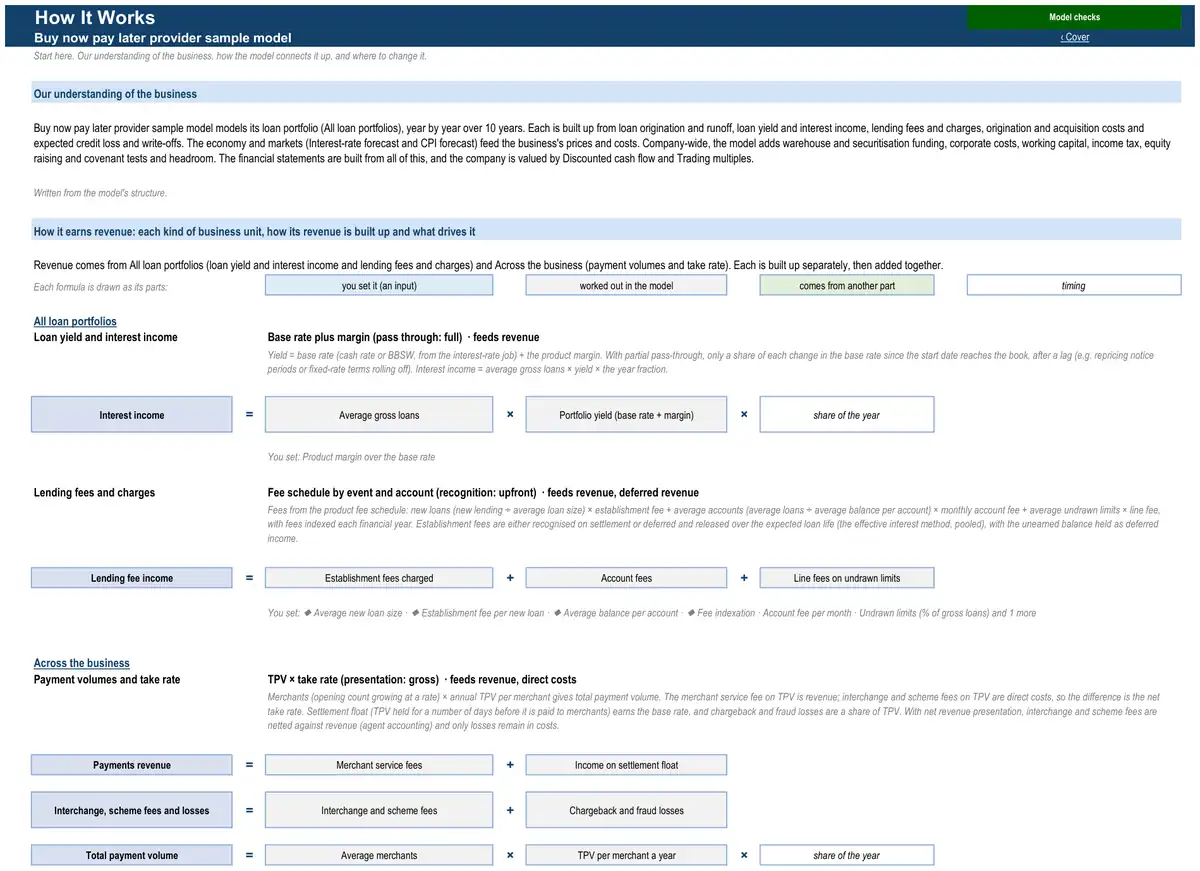Select the Account fees box
The image size is (1200, 871).
coord(626,578)
